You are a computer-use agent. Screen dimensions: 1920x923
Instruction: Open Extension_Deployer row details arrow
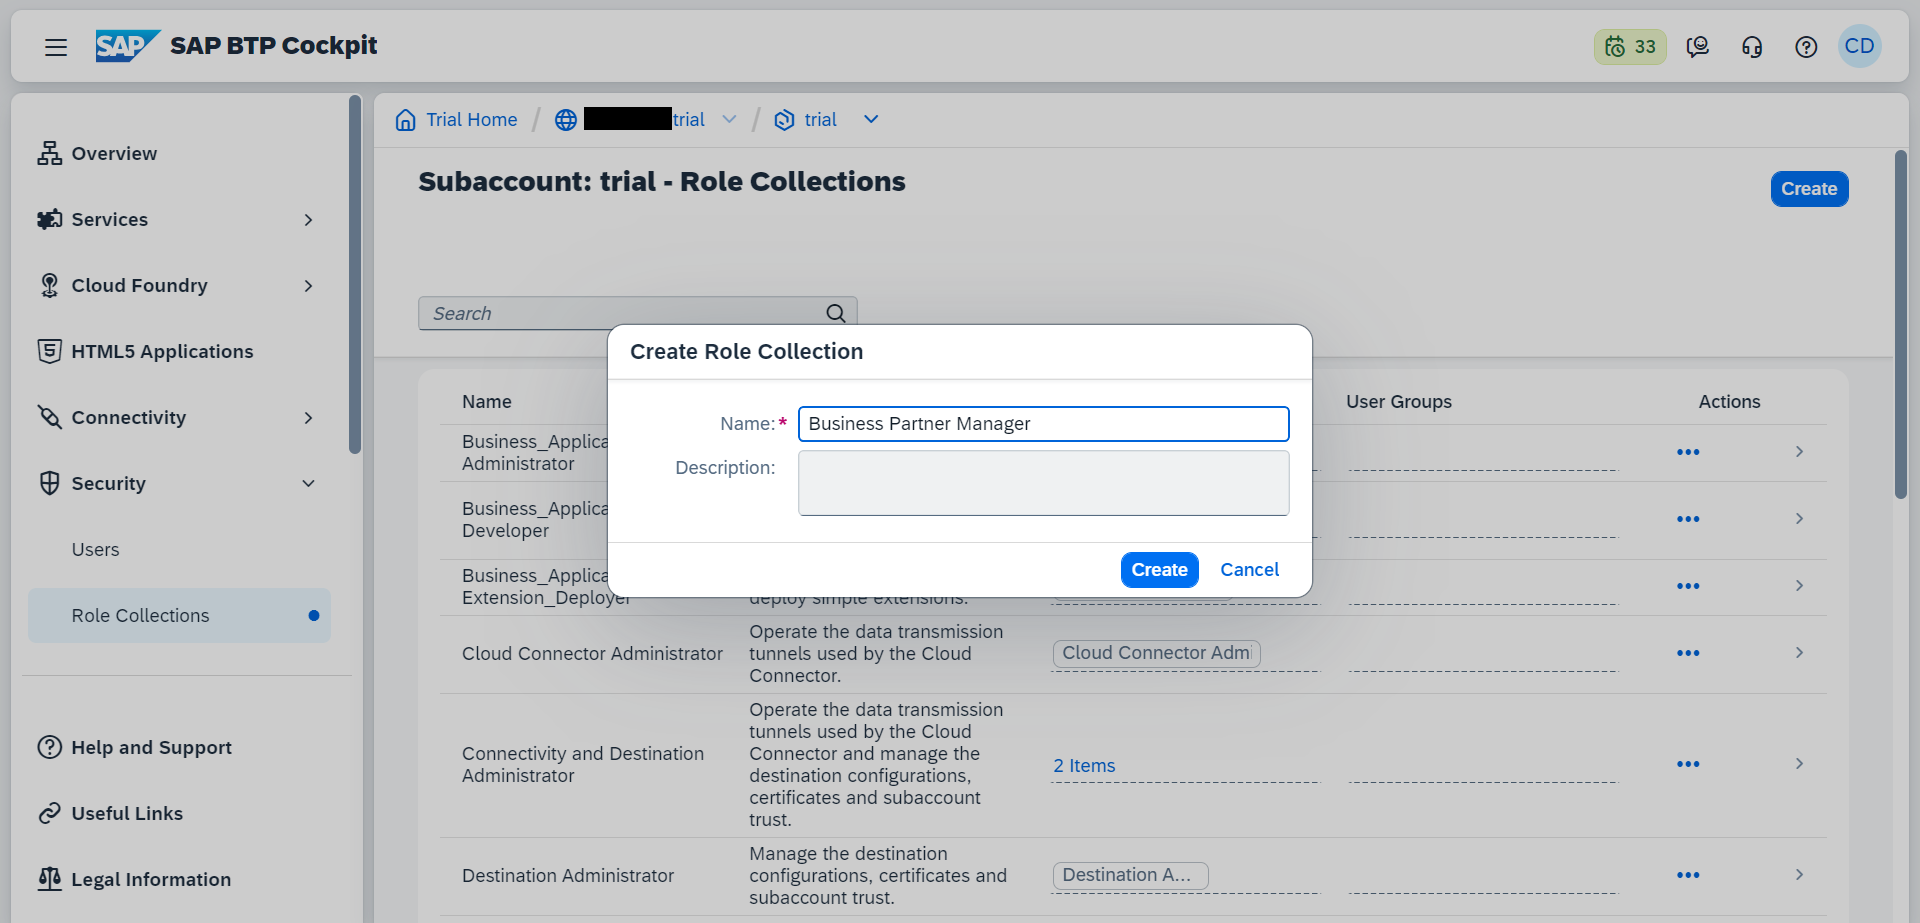[1799, 586]
